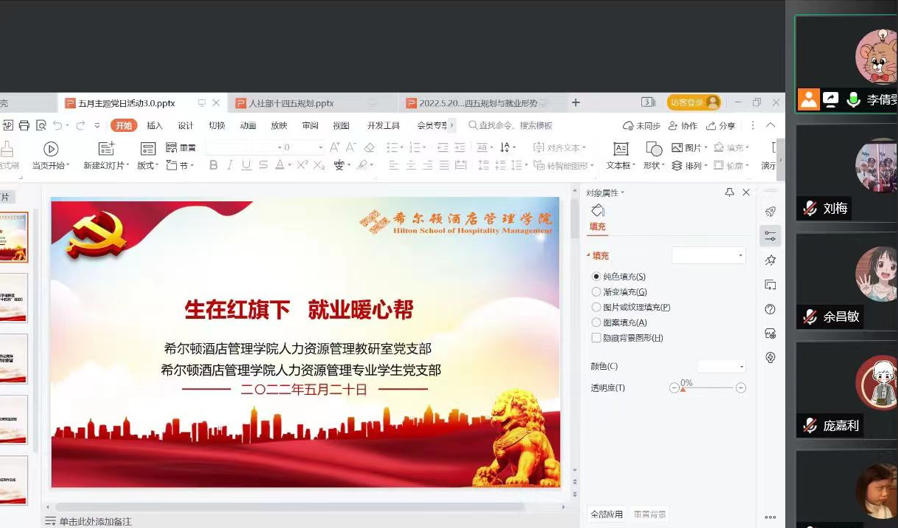Click the transparency decrease minus button

click(x=674, y=388)
